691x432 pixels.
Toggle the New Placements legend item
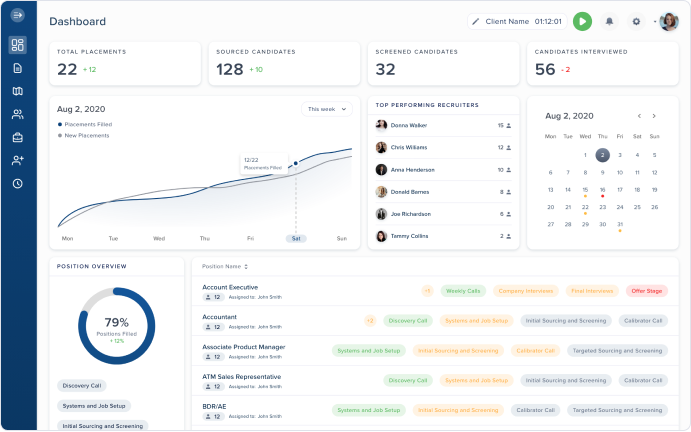pyautogui.click(x=84, y=135)
